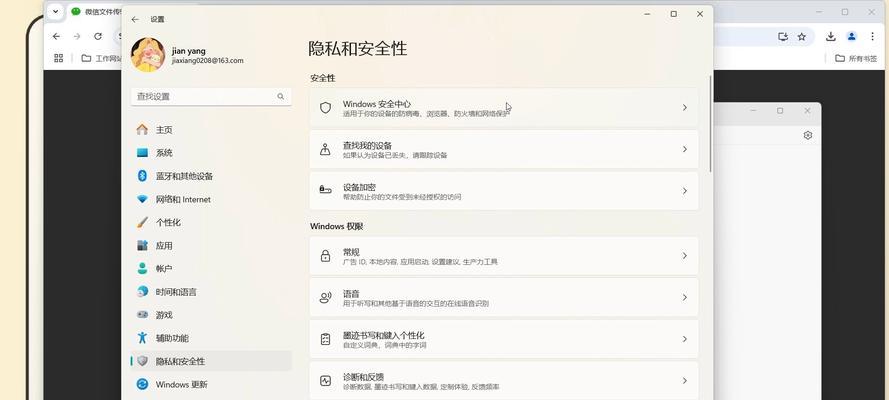Expand chevron on 墨迹书写和键入个性化 row
This screenshot has height=400, width=889.
click(685, 339)
